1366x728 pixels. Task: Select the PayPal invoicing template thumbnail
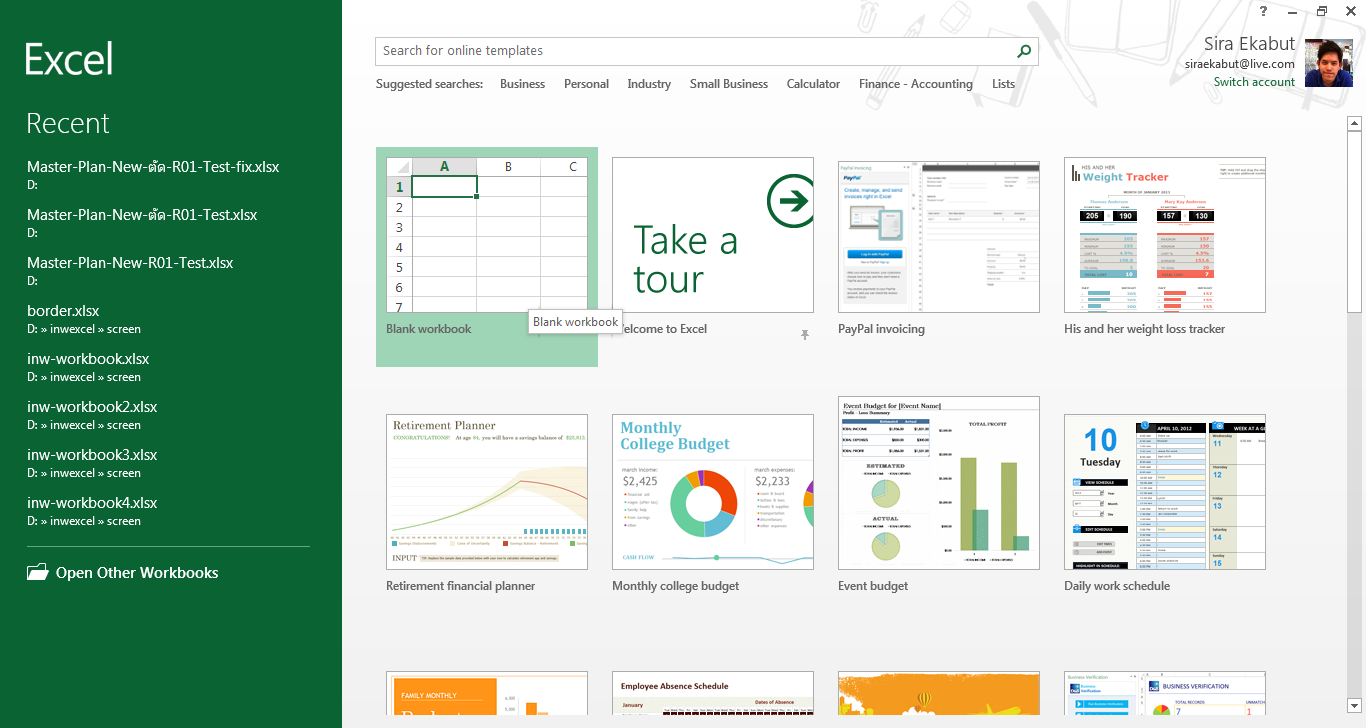pyautogui.click(x=939, y=235)
